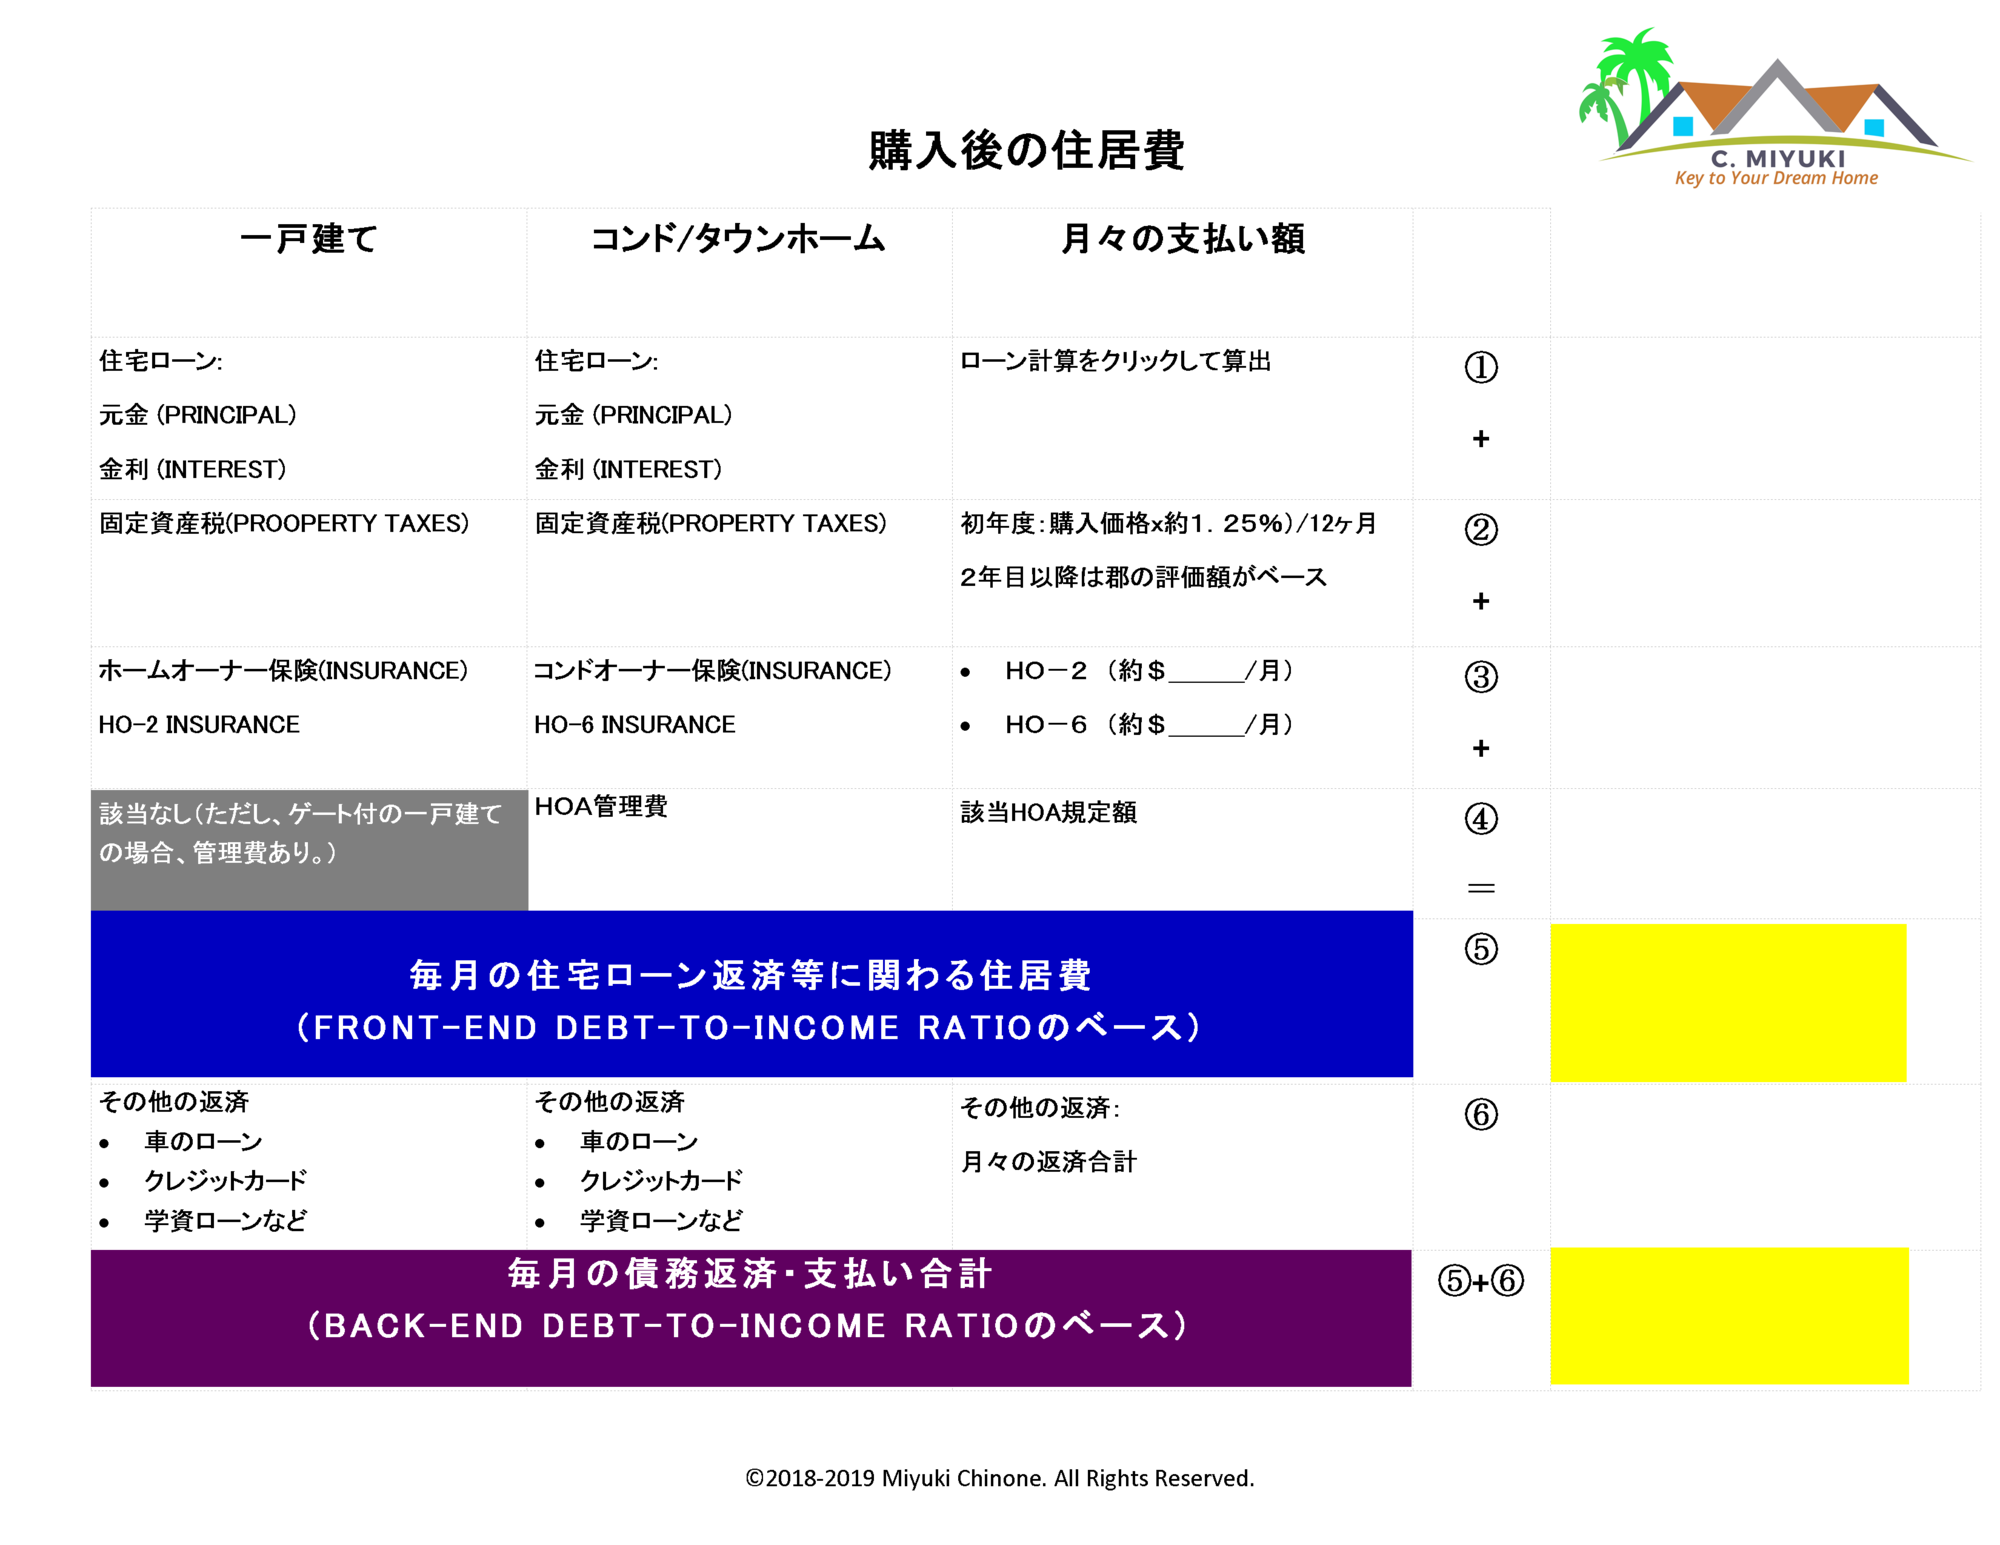
Task: Click 固定資産税(PROOPERTY TAXES) in single-family column
Action: tap(284, 523)
